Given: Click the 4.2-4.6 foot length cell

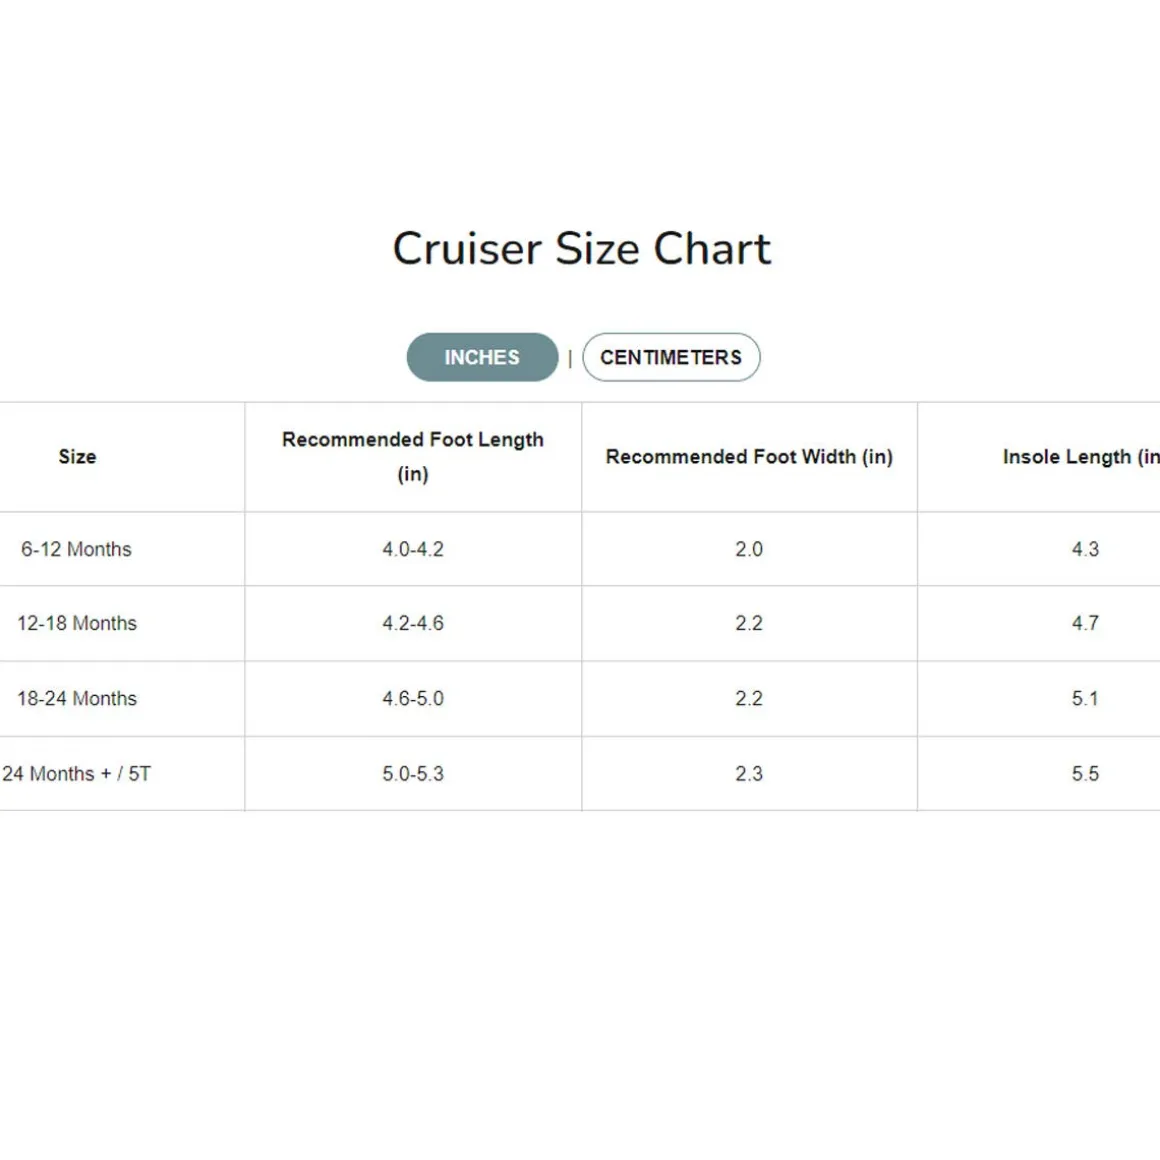Looking at the screenshot, I should pyautogui.click(x=413, y=623).
